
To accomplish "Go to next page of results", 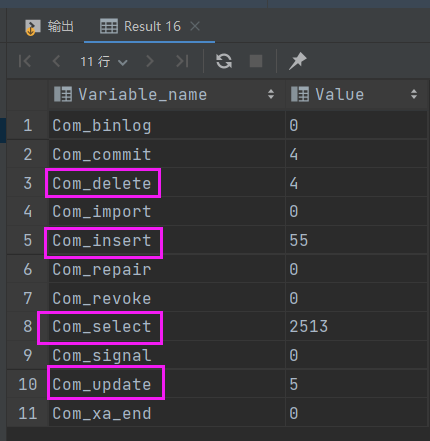I will pyautogui.click(x=150, y=61).
